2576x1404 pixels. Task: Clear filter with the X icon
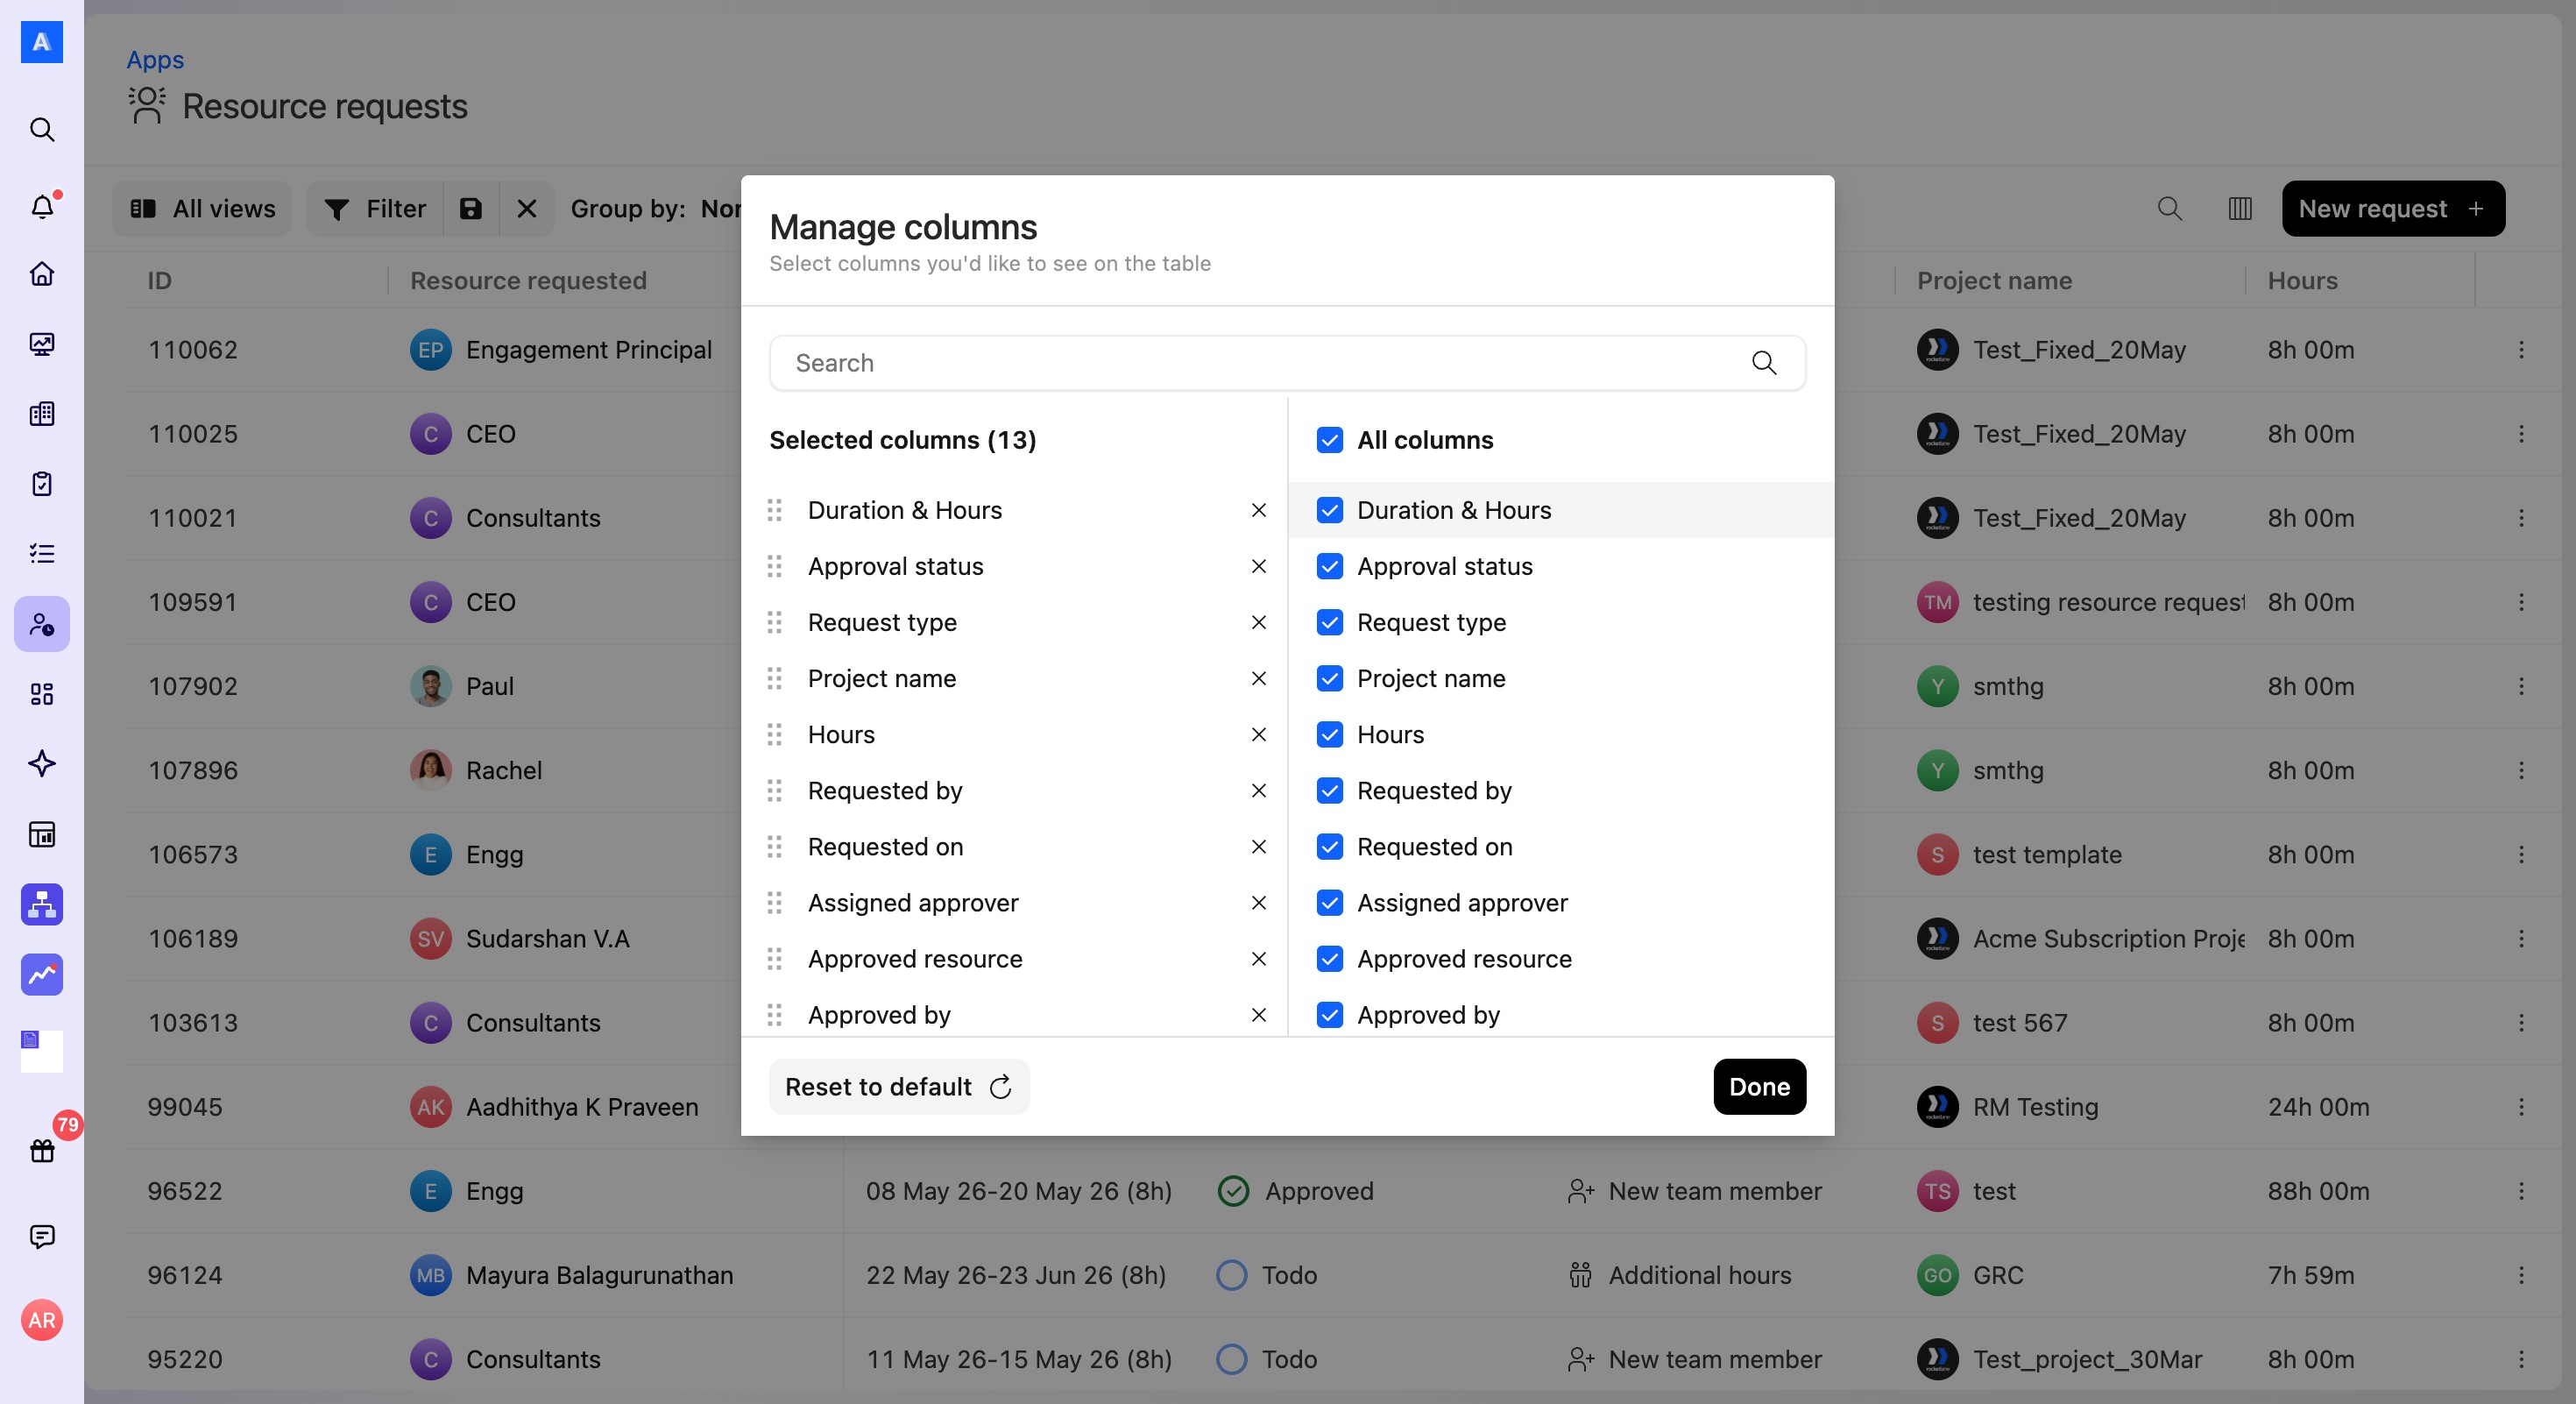[x=527, y=208]
